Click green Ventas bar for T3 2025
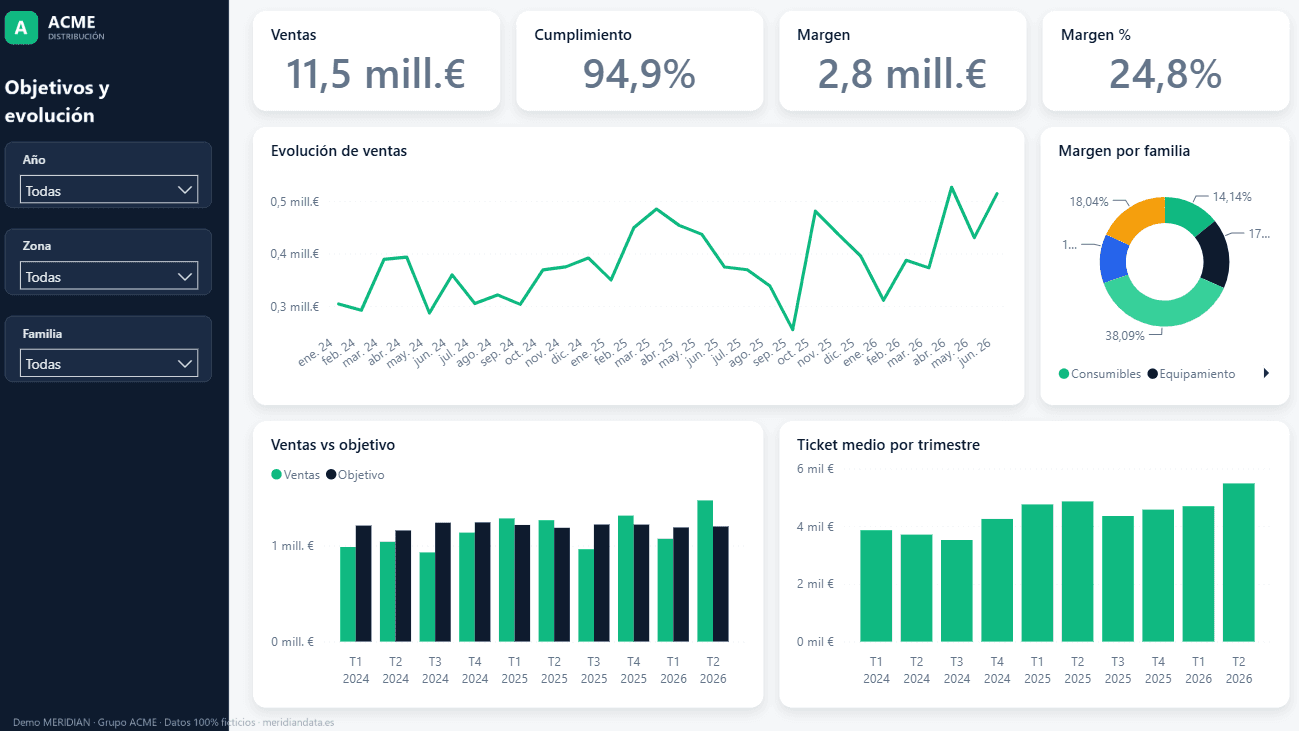The image size is (1299, 731). pyautogui.click(x=586, y=596)
